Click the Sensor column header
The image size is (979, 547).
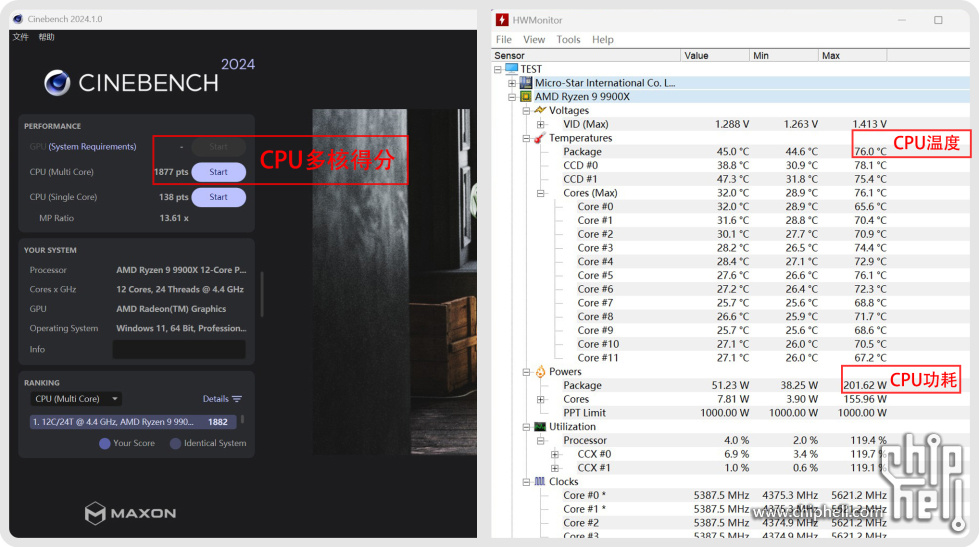click(x=586, y=56)
